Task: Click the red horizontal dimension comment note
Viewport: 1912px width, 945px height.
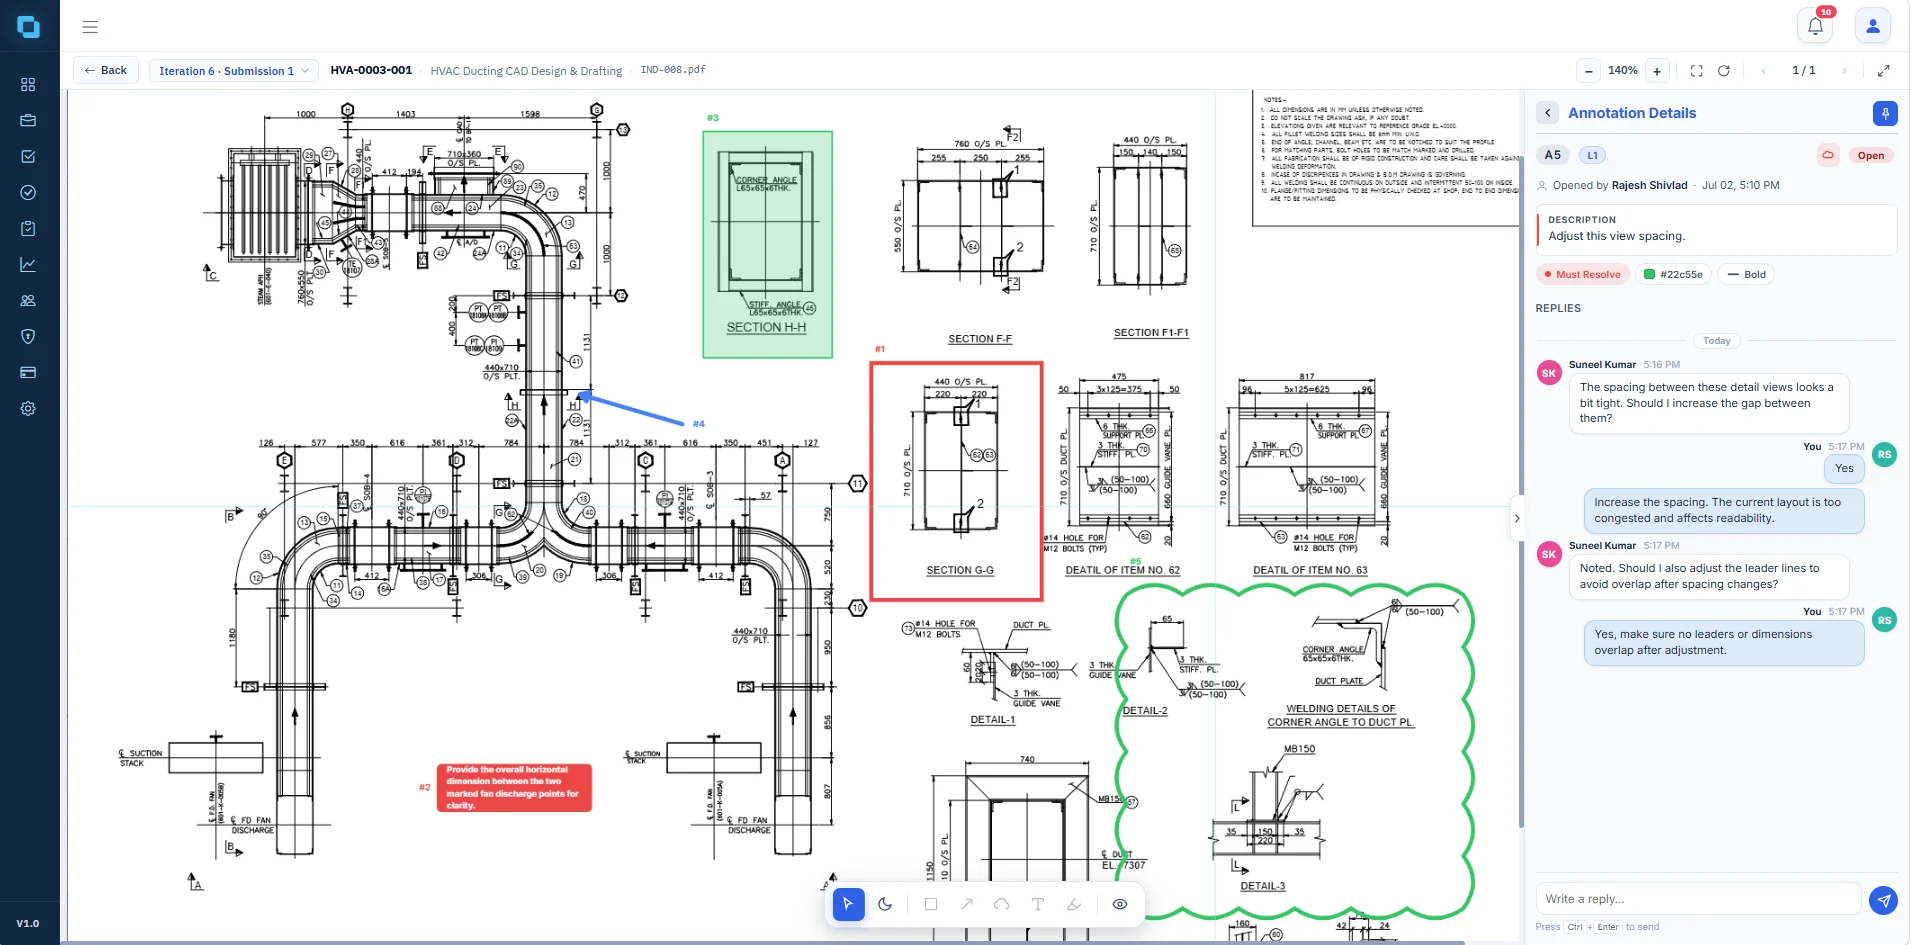Action: (514, 787)
